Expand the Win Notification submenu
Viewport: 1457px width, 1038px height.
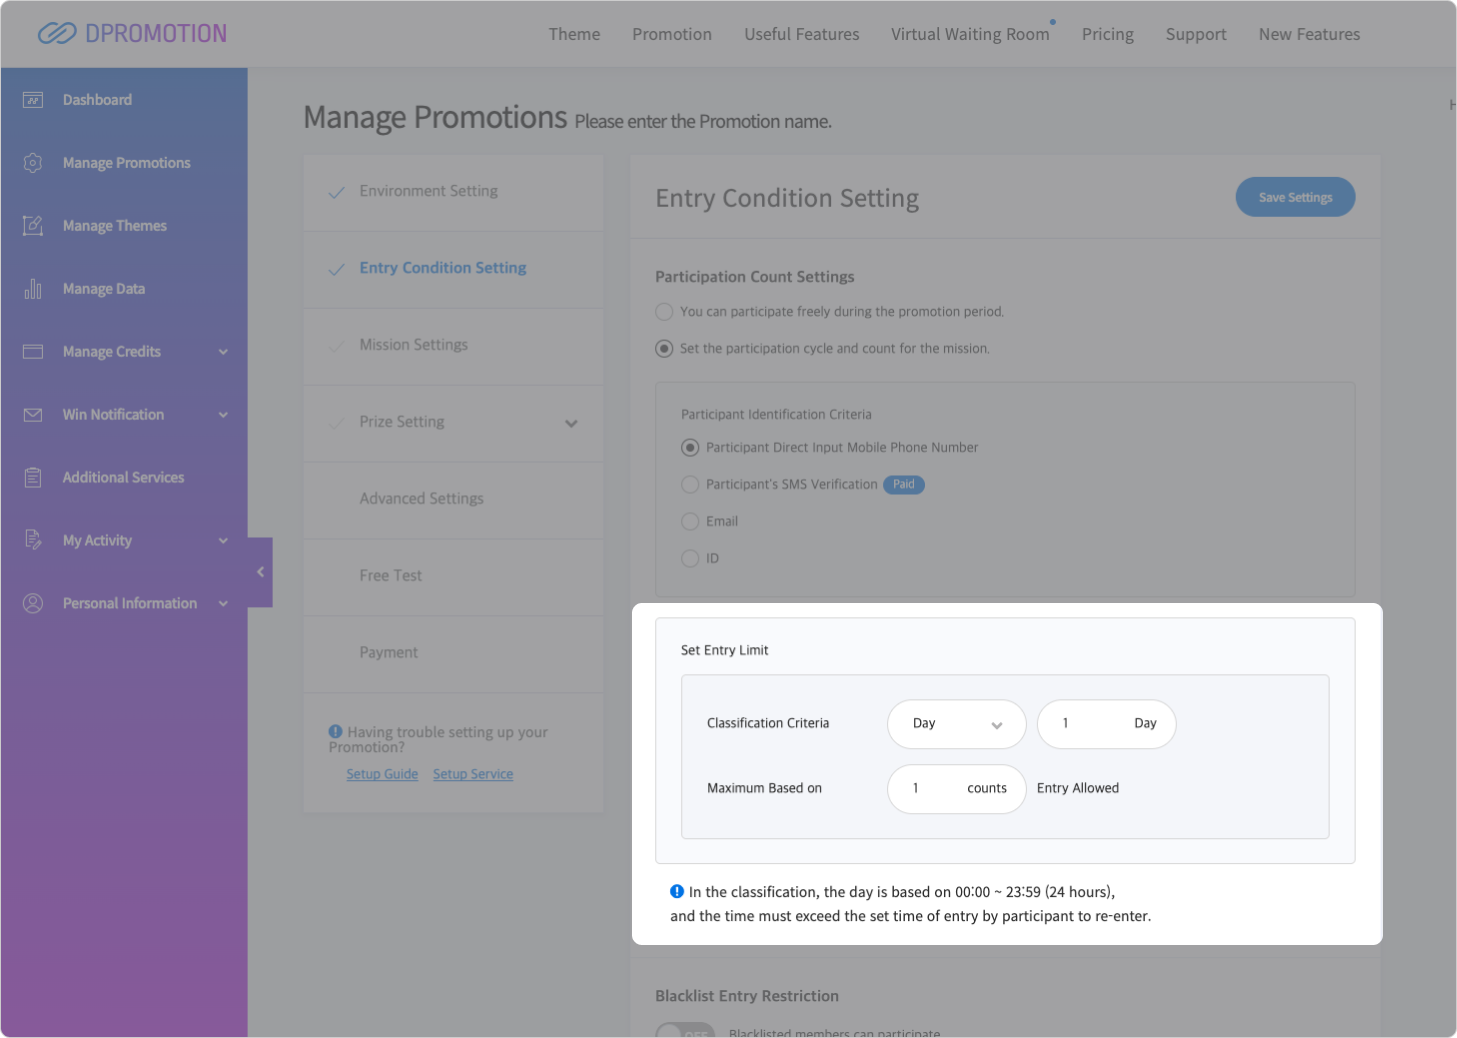pos(223,415)
